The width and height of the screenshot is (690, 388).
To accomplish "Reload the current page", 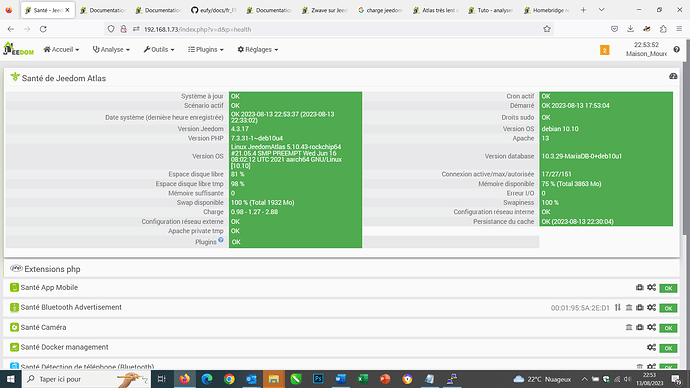I will pyautogui.click(x=43, y=29).
